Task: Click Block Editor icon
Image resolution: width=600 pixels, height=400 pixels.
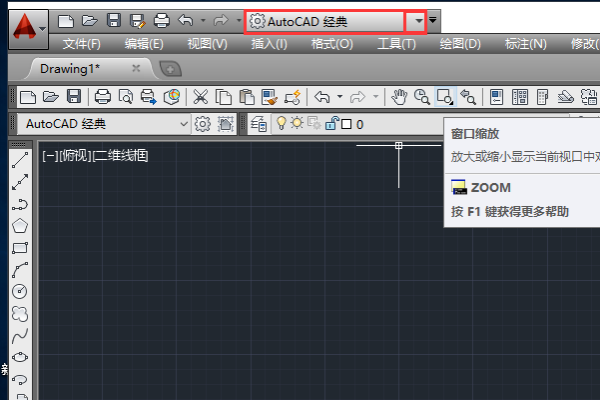Action: point(293,97)
